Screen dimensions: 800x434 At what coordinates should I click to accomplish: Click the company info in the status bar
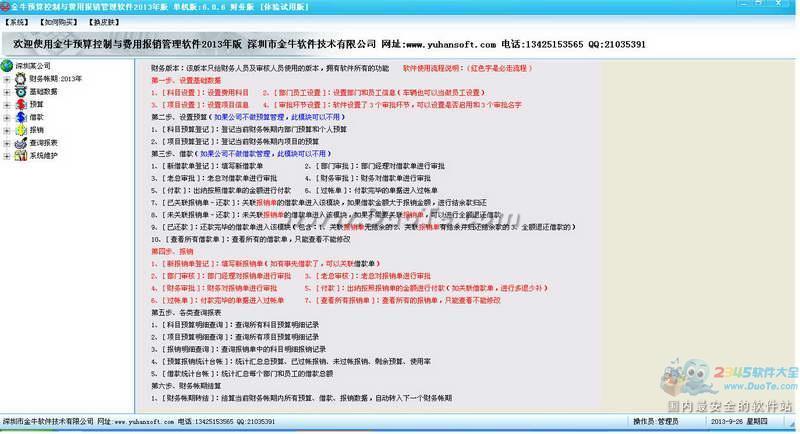139,422
